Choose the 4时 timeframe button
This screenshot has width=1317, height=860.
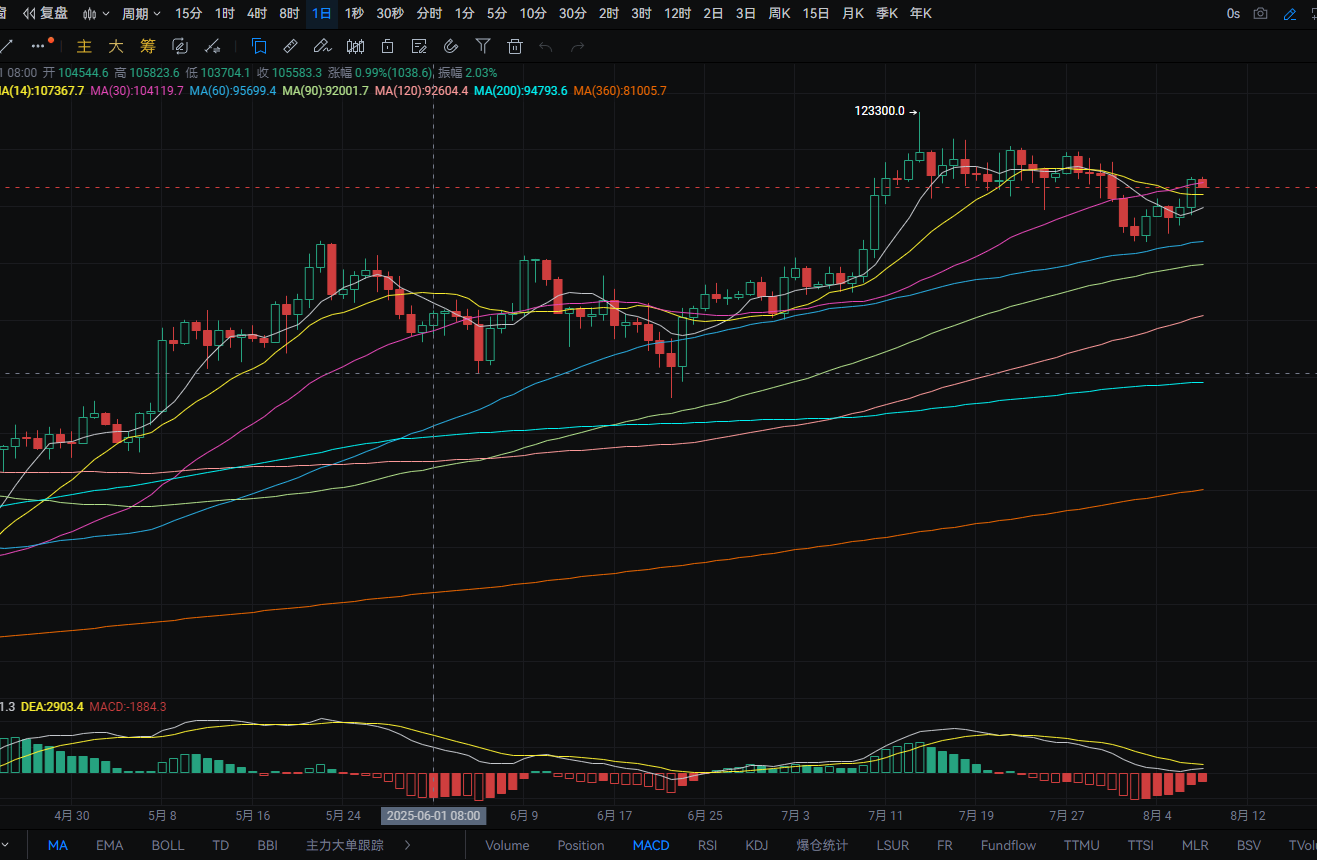[257, 14]
